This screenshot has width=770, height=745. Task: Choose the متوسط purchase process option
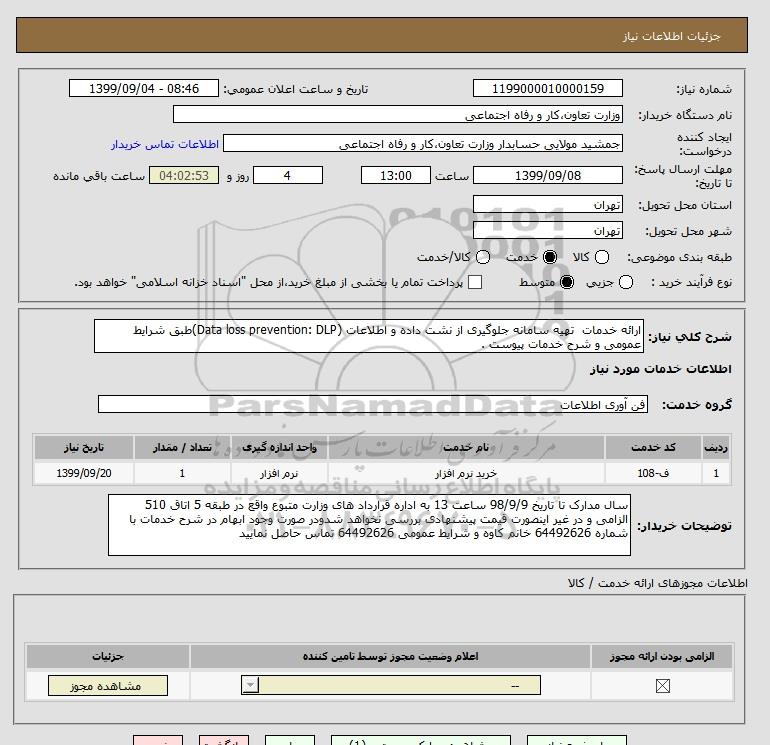point(567,282)
